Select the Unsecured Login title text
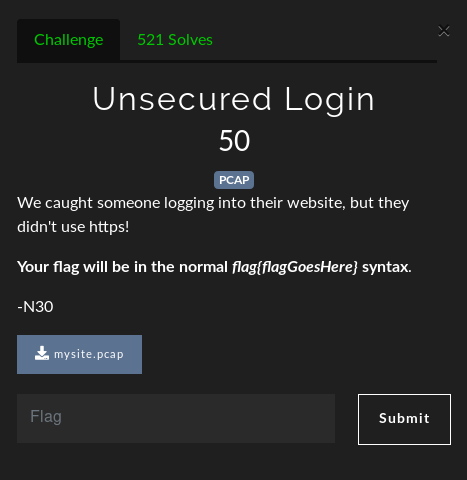This screenshot has height=480, width=467. [234, 99]
